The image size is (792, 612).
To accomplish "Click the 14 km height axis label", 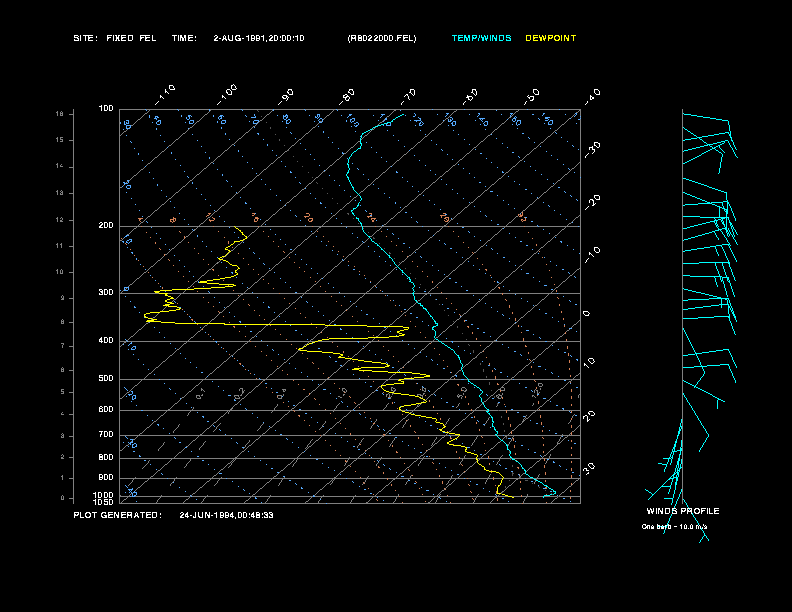I will [60, 166].
